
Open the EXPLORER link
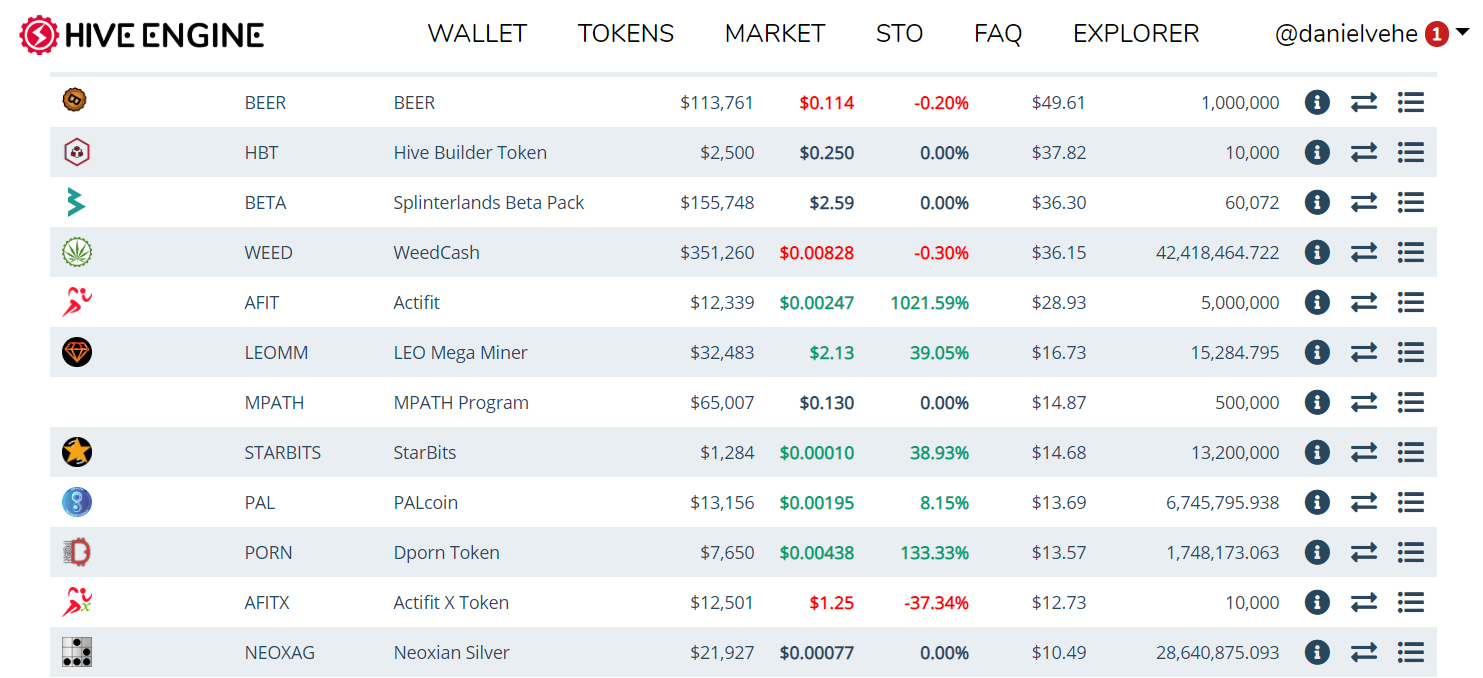[x=1136, y=34]
